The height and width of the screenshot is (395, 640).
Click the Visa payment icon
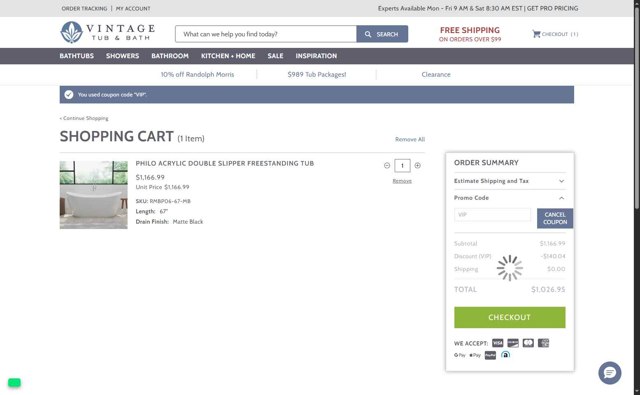498,343
